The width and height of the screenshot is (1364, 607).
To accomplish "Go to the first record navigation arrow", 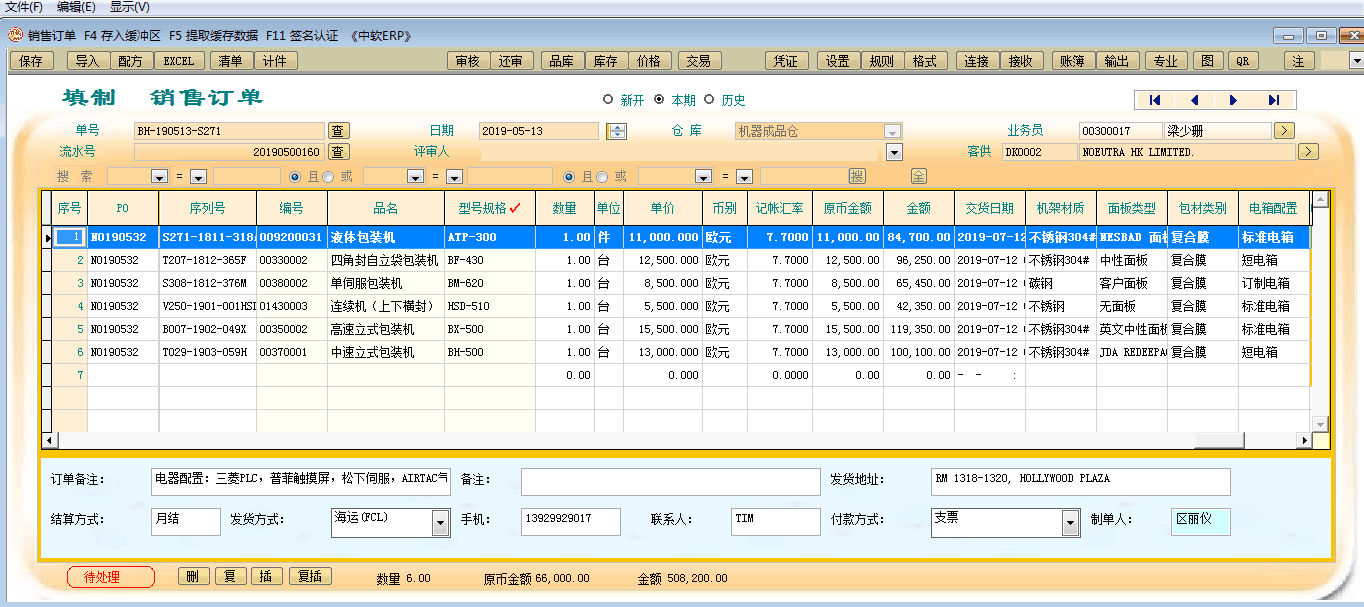I will point(1155,100).
